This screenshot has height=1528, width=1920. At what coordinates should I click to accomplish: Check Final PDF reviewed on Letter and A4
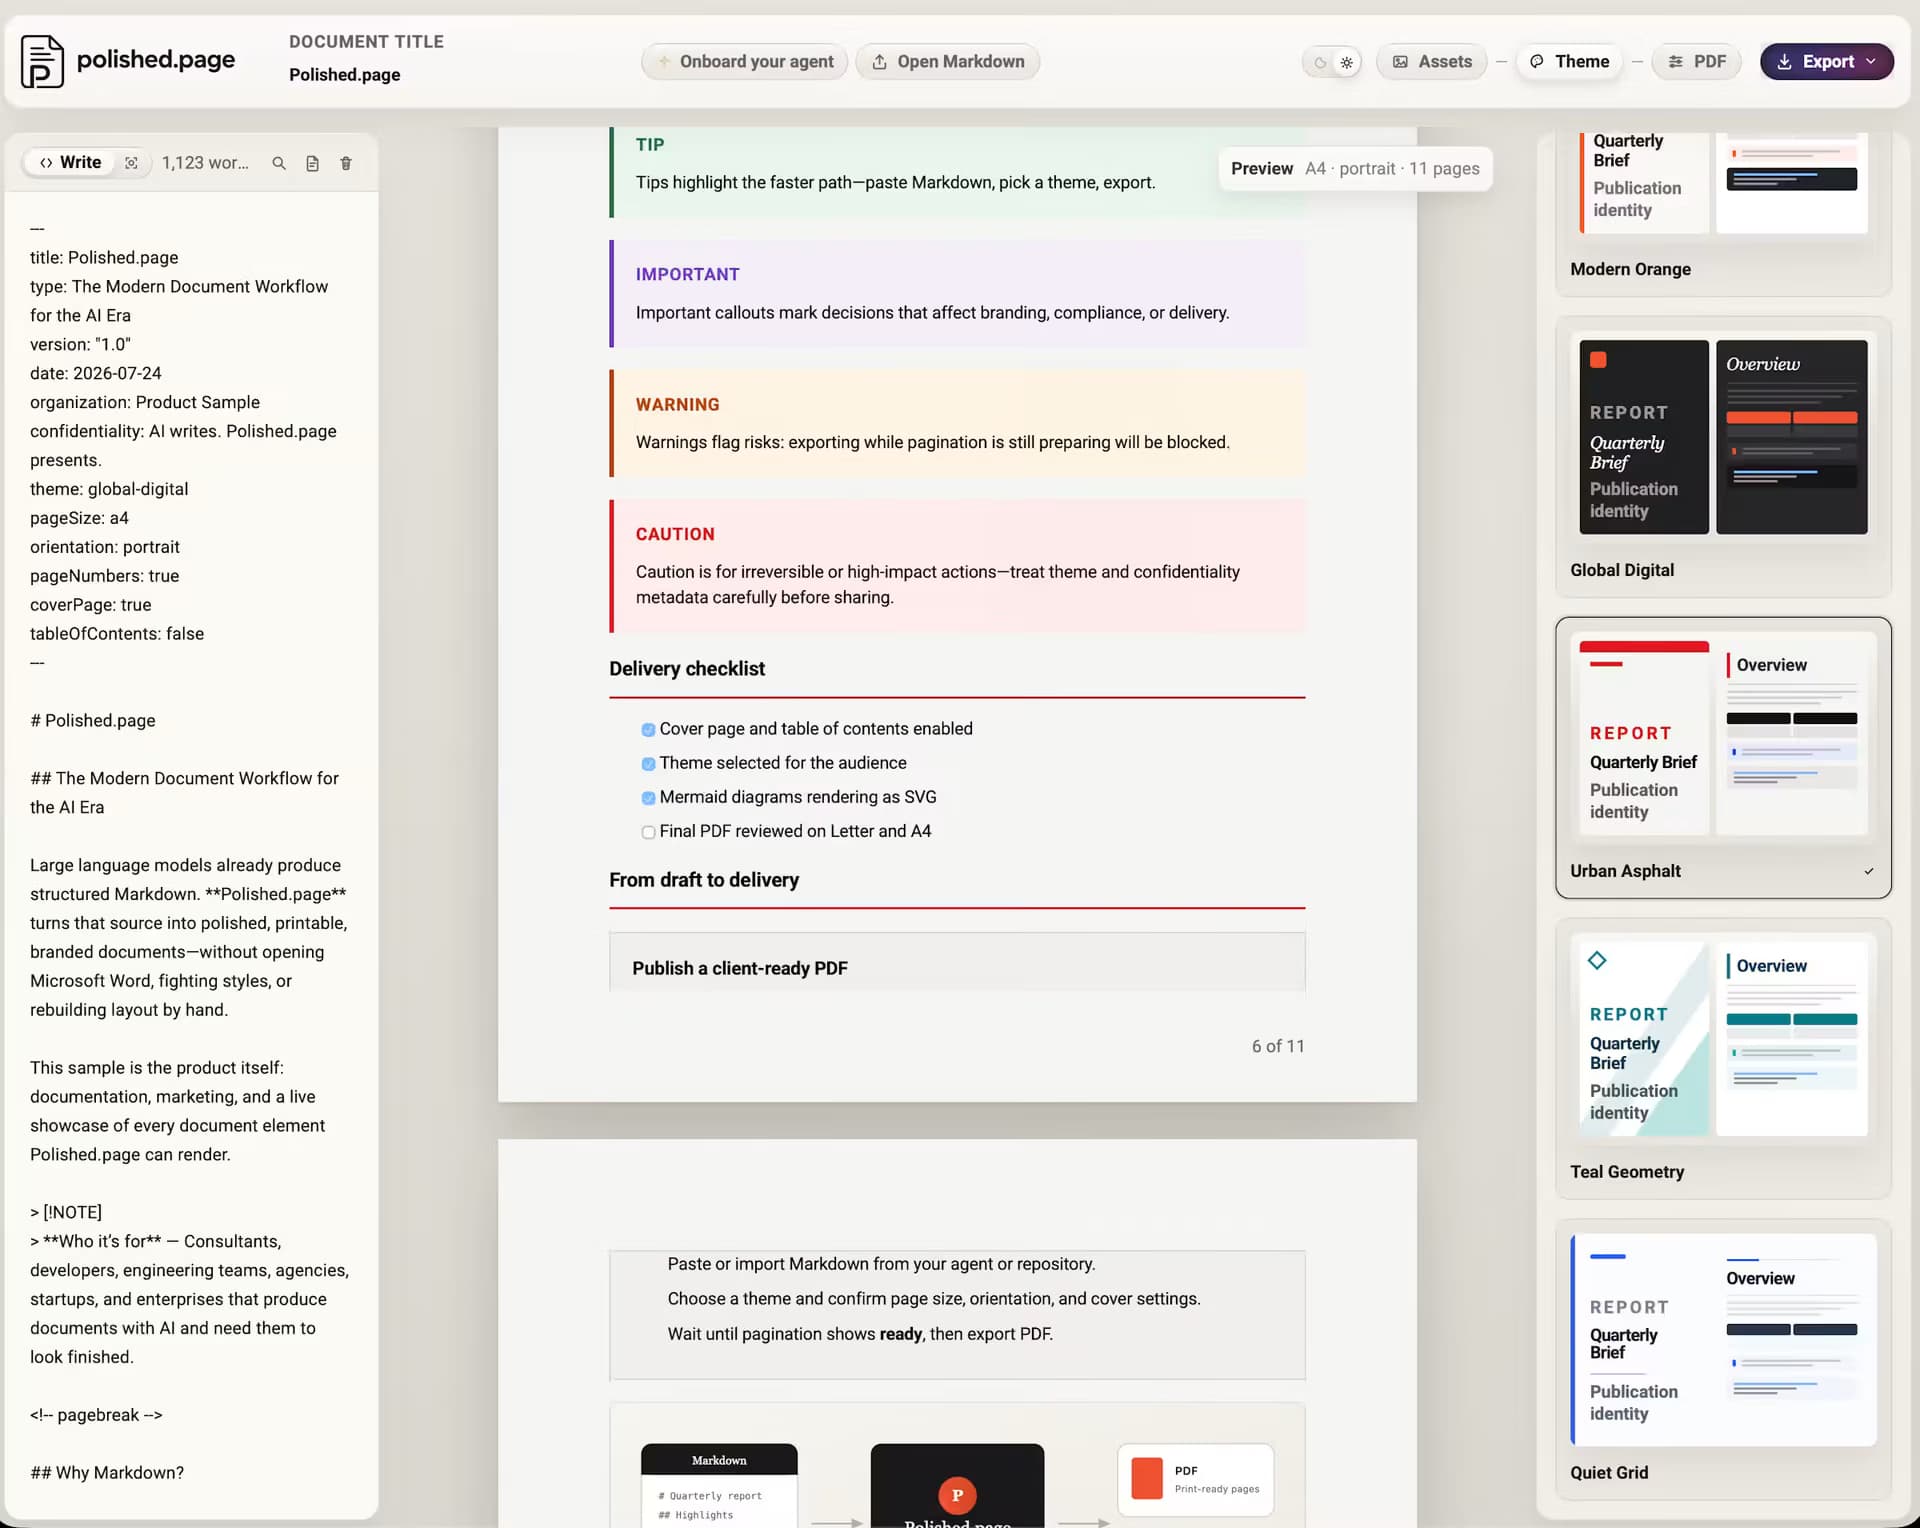pyautogui.click(x=648, y=832)
